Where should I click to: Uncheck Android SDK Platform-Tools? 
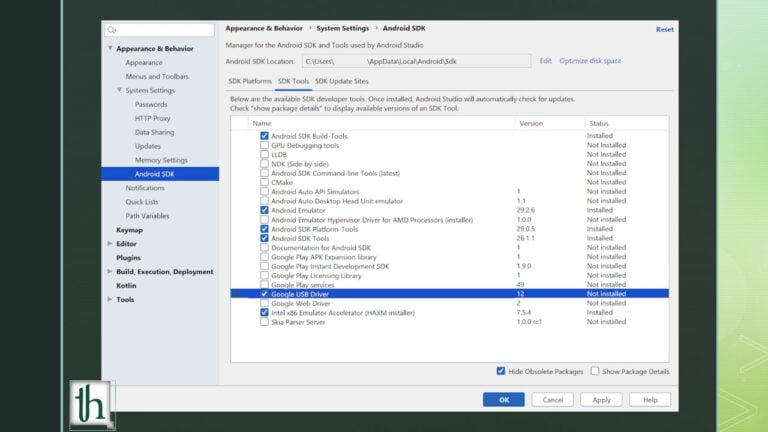(x=264, y=229)
